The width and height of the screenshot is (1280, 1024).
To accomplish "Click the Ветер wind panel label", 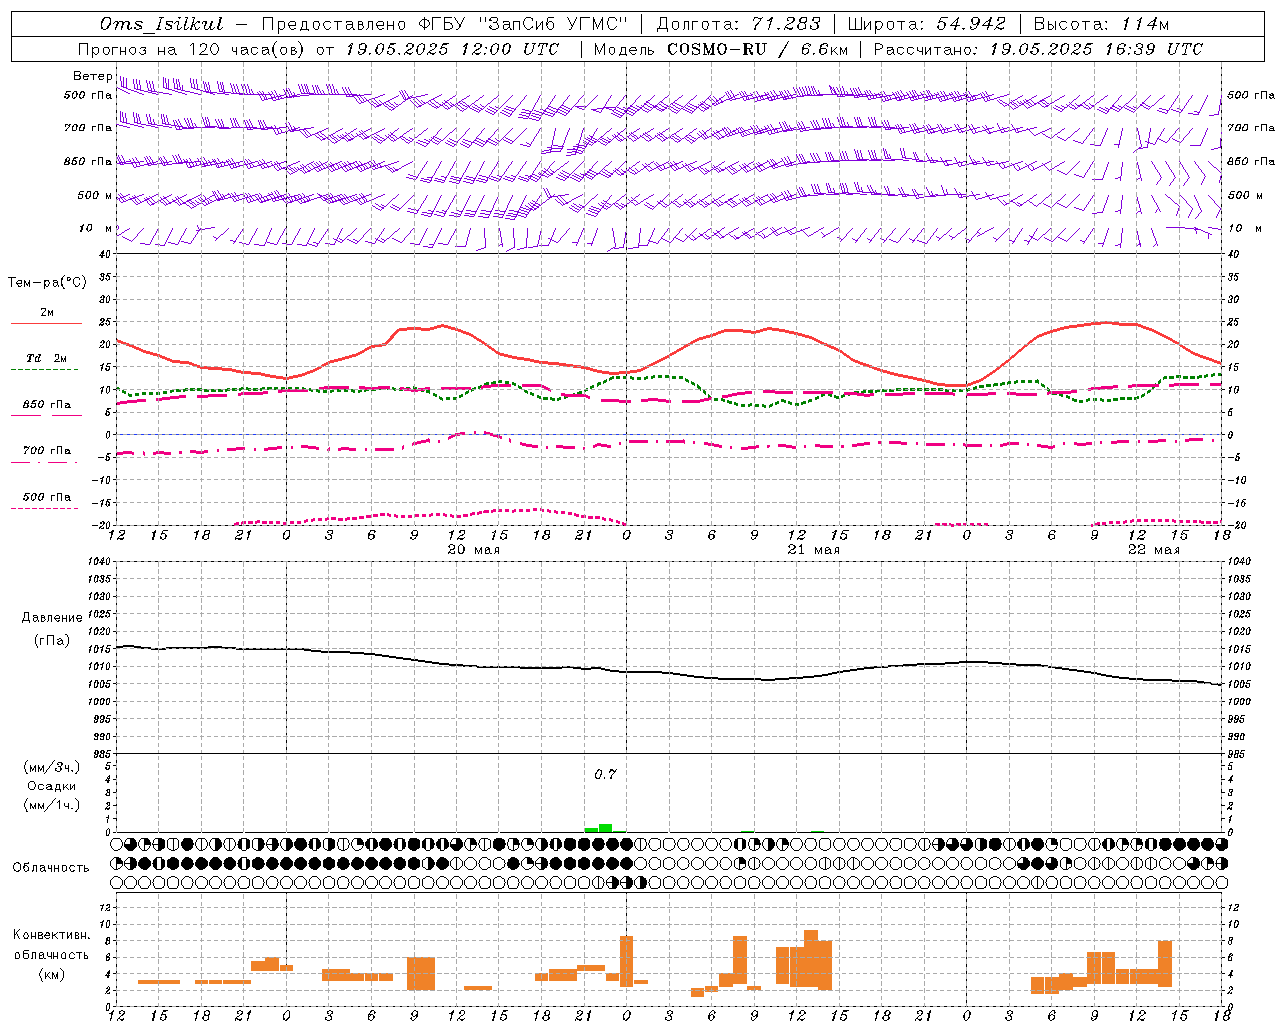I will 92,76.
